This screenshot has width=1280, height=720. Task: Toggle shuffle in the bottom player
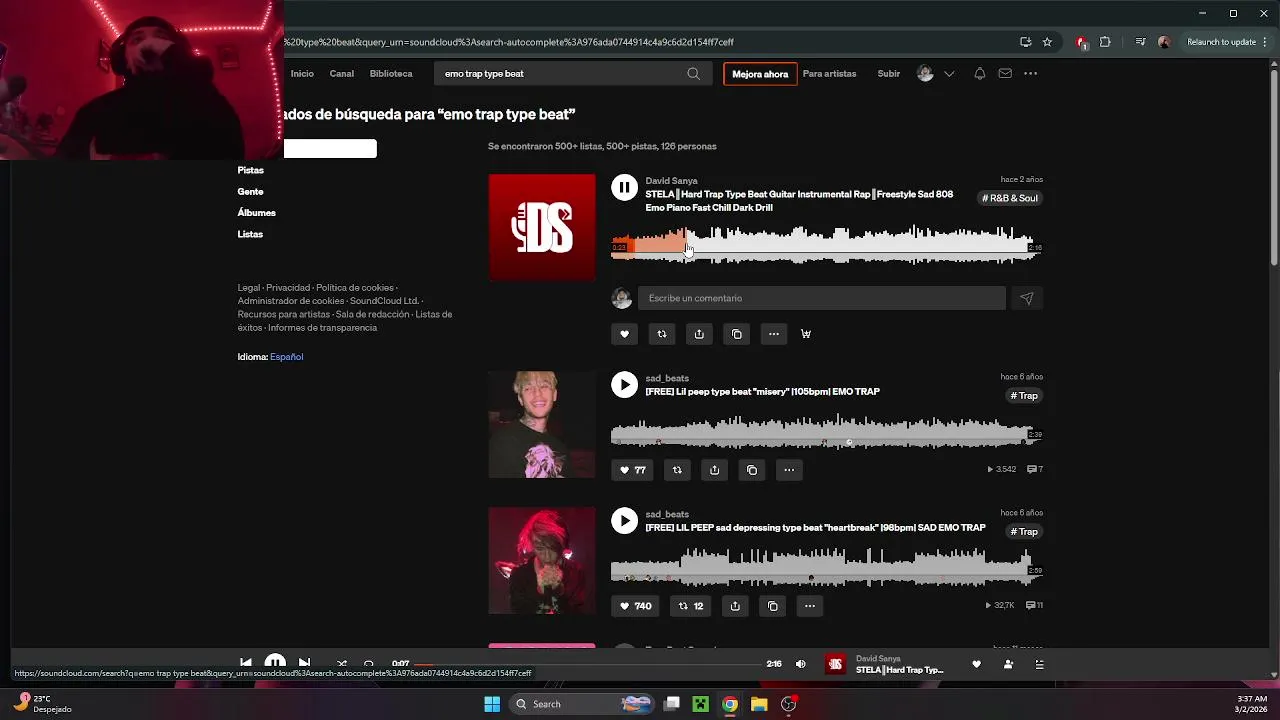tap(342, 664)
